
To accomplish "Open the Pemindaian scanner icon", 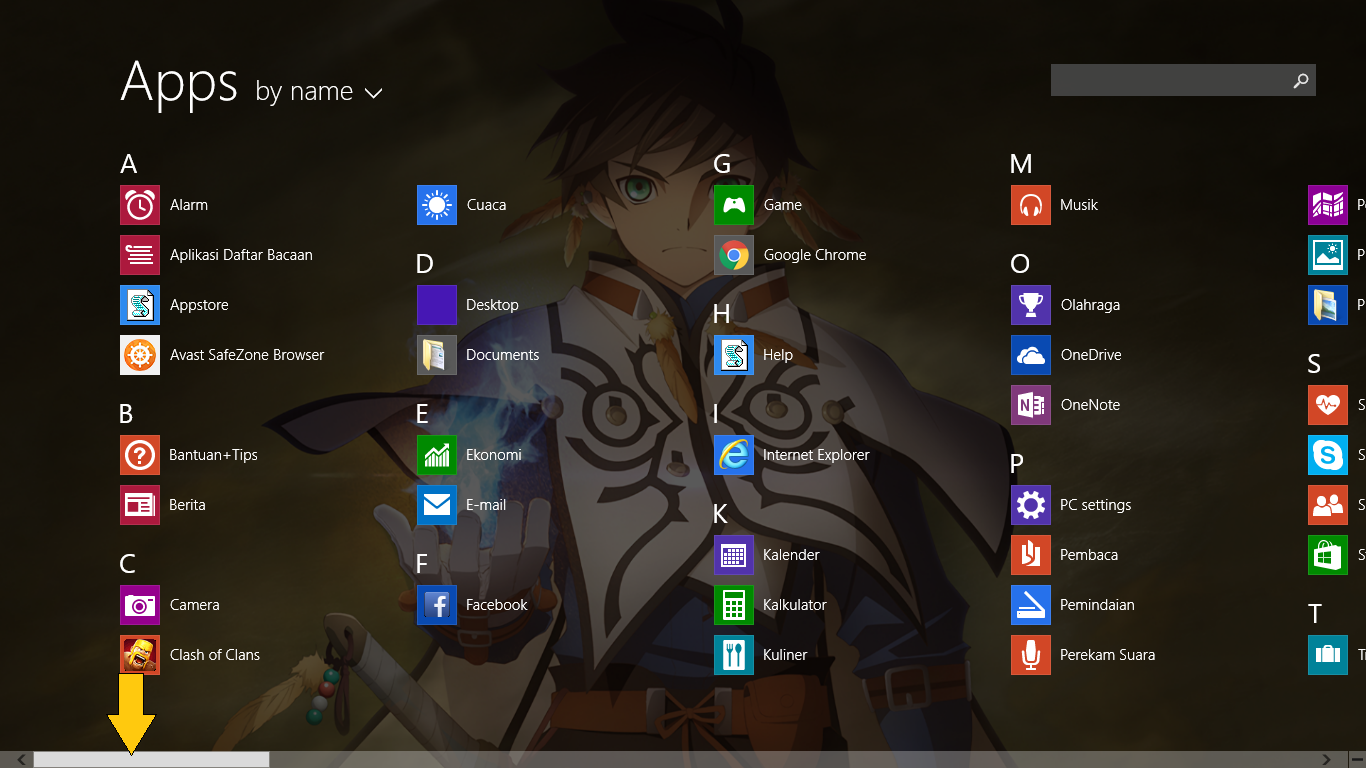I will tap(1031, 605).
